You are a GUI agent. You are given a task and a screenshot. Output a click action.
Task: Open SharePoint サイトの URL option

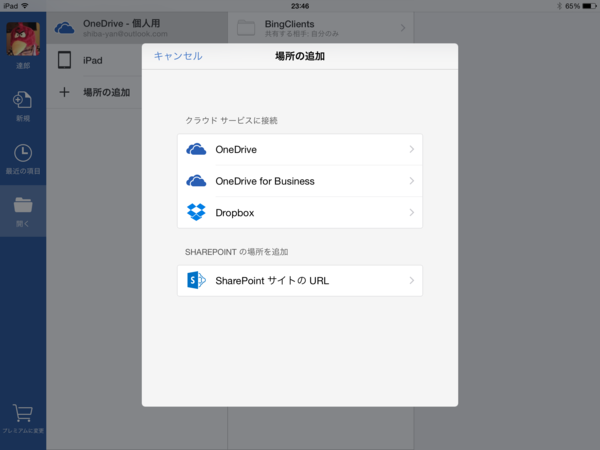[300, 280]
